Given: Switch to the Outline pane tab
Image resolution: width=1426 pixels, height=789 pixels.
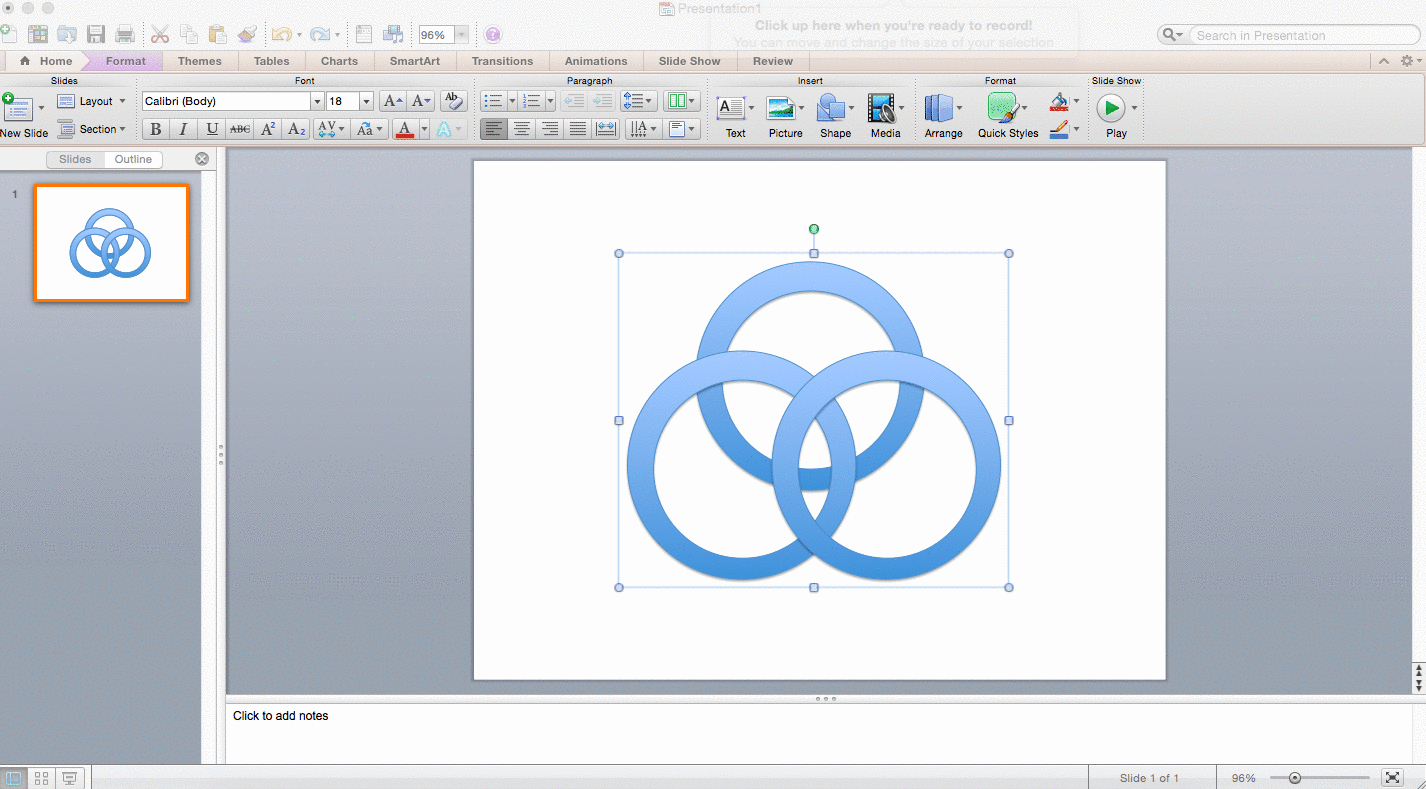Looking at the screenshot, I should pyautogui.click(x=133, y=159).
